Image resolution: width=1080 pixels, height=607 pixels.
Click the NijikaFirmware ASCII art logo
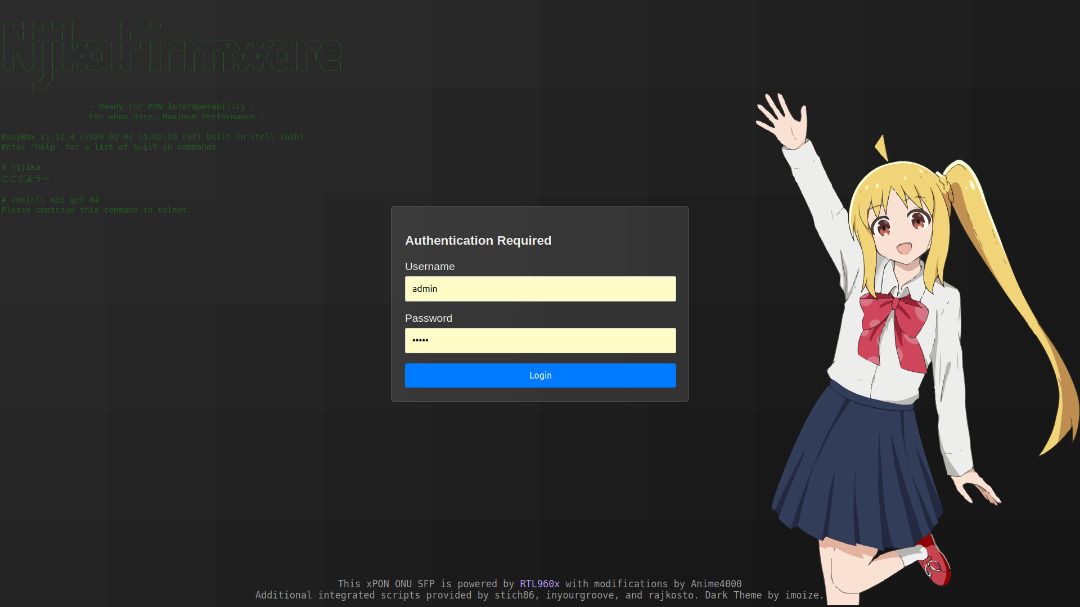[x=170, y=54]
